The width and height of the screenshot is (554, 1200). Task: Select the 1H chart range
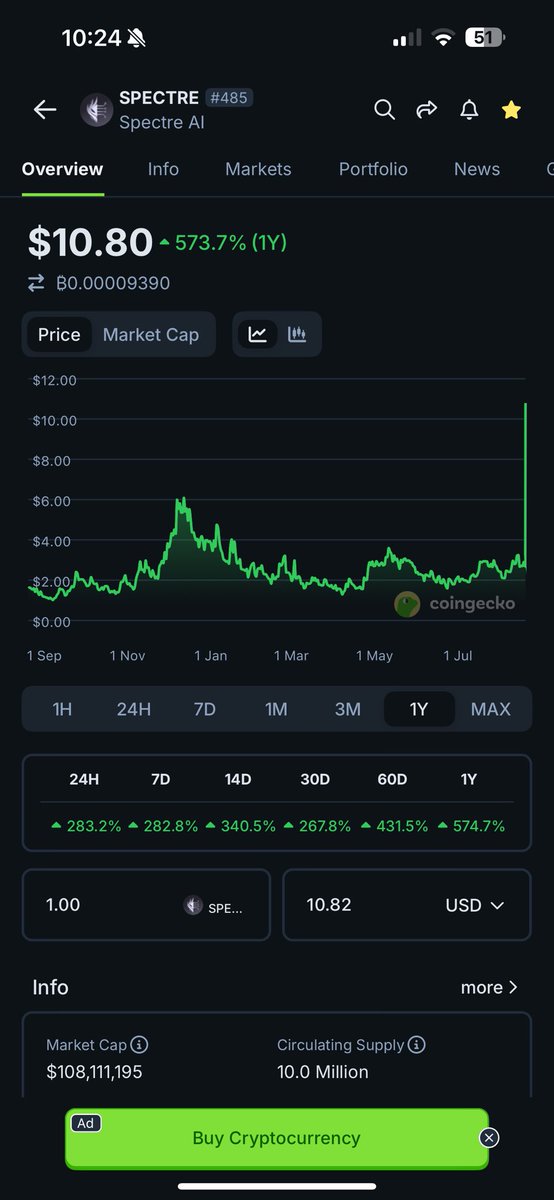click(x=62, y=709)
